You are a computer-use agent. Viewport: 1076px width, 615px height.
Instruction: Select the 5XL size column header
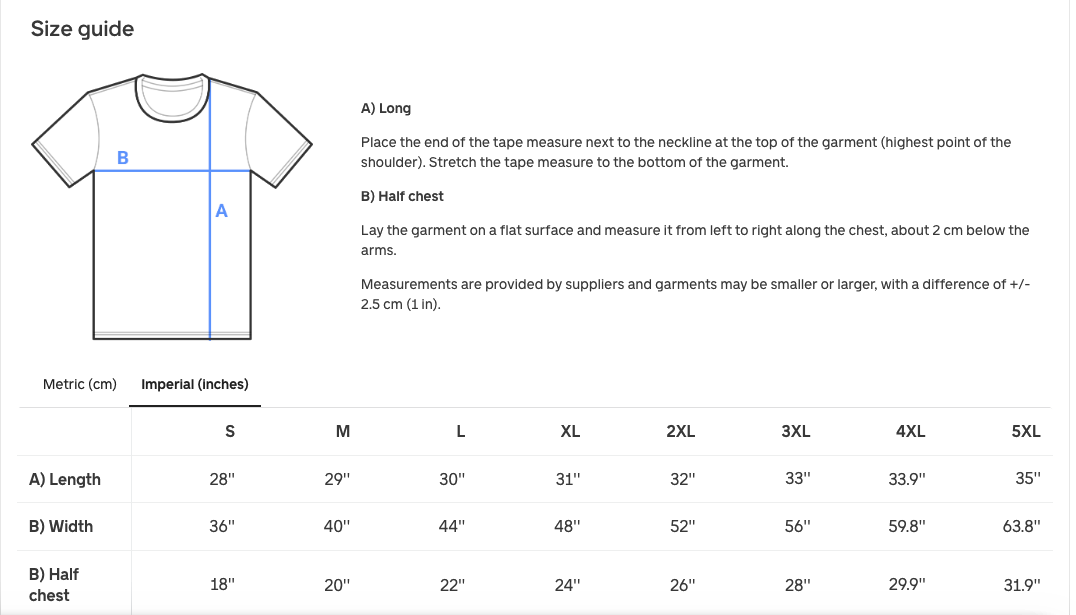1026,432
